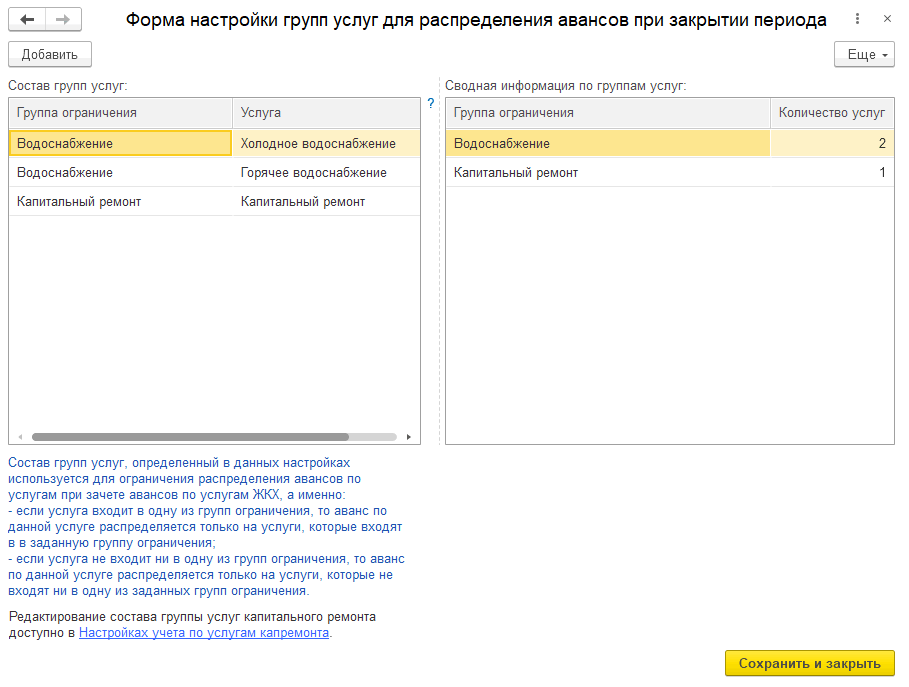This screenshot has width=909, height=687.
Task: Sort by Количество услуг column header
Action: tap(831, 113)
